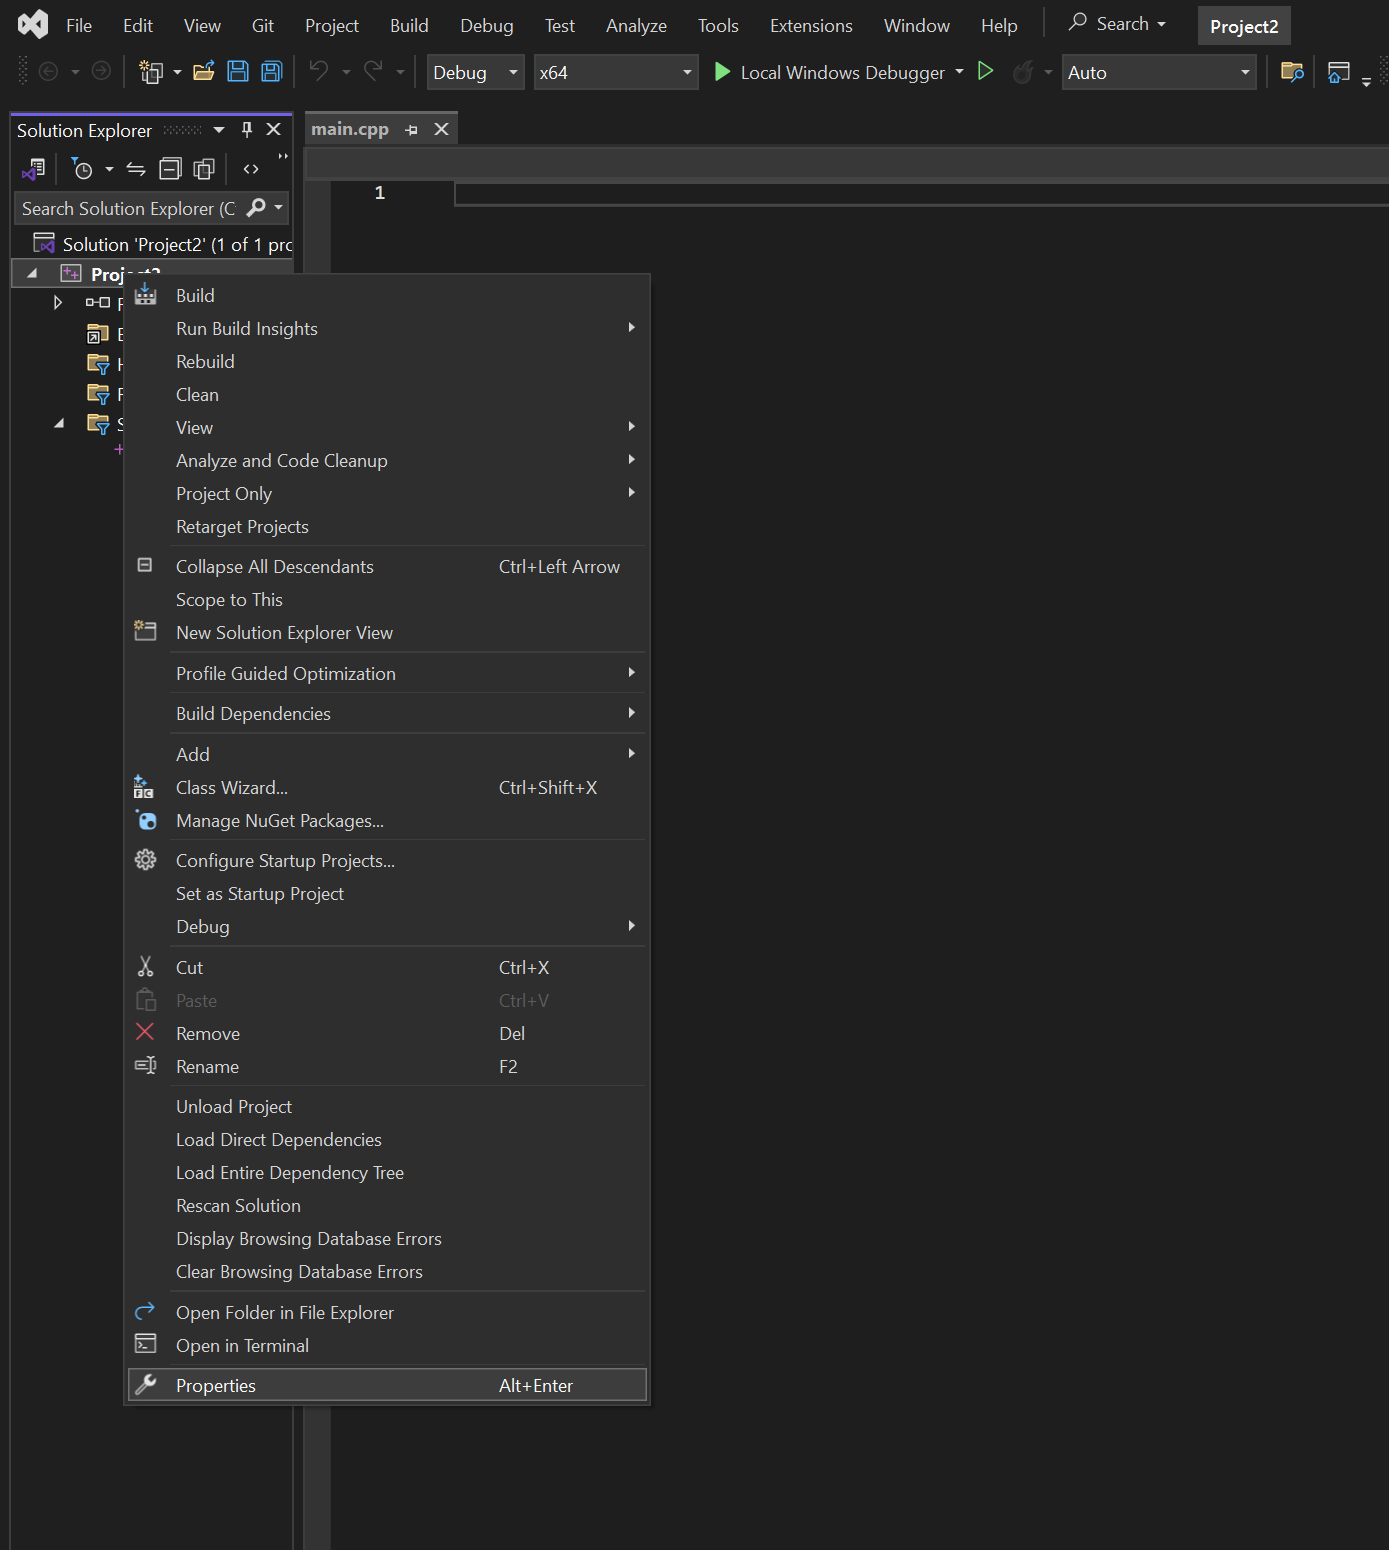Image resolution: width=1389 pixels, height=1550 pixels.
Task: Open Local Windows Debugger dropdown arrow
Action: click(x=959, y=72)
